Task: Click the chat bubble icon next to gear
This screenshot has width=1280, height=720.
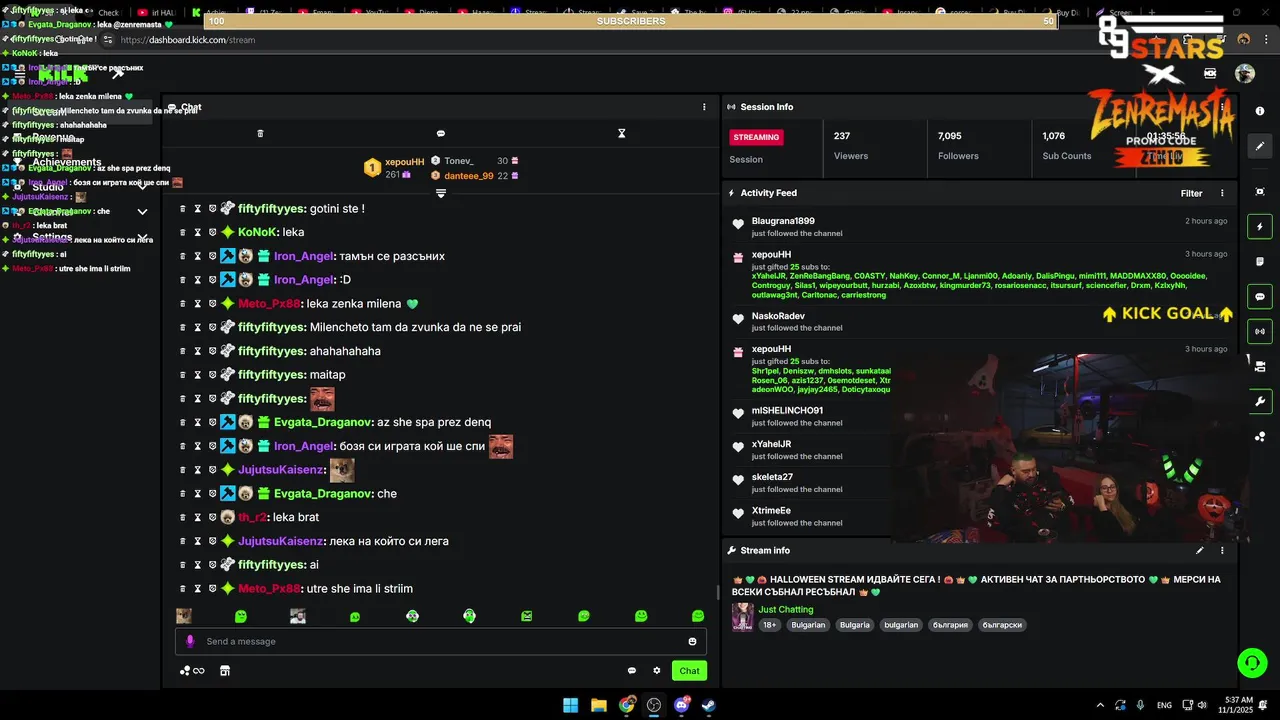Action: [632, 671]
